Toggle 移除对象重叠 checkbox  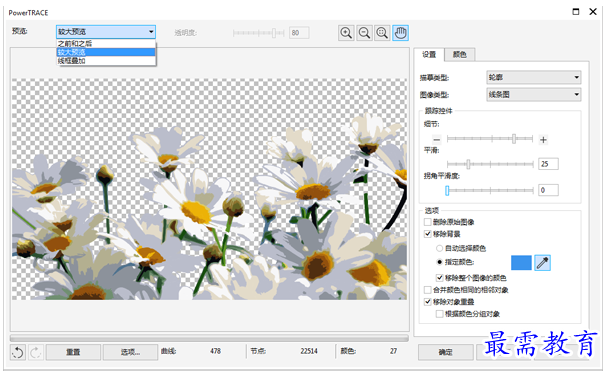(x=428, y=302)
